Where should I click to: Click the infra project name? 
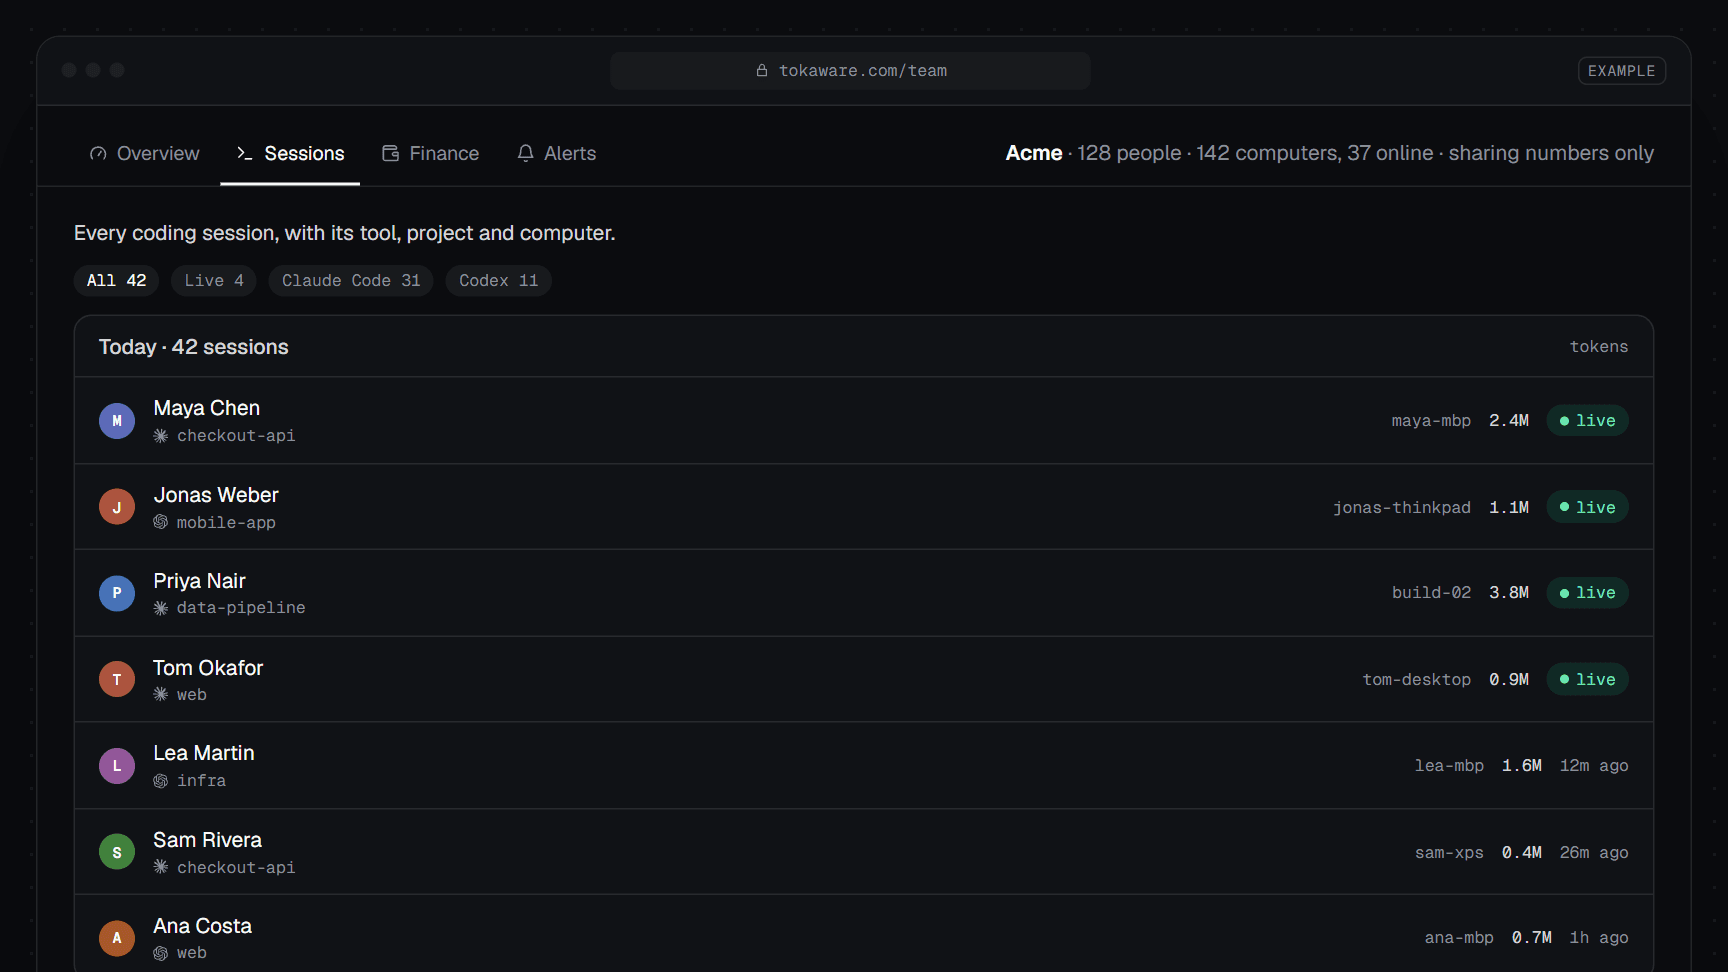[201, 781]
